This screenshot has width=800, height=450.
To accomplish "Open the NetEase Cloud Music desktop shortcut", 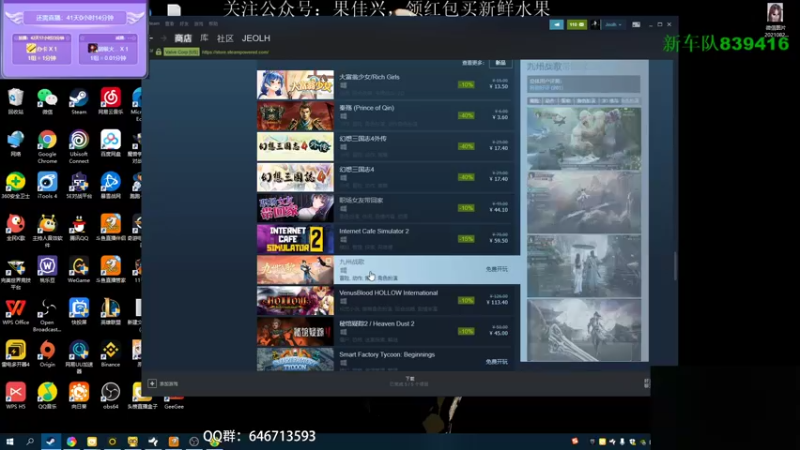I will [110, 101].
